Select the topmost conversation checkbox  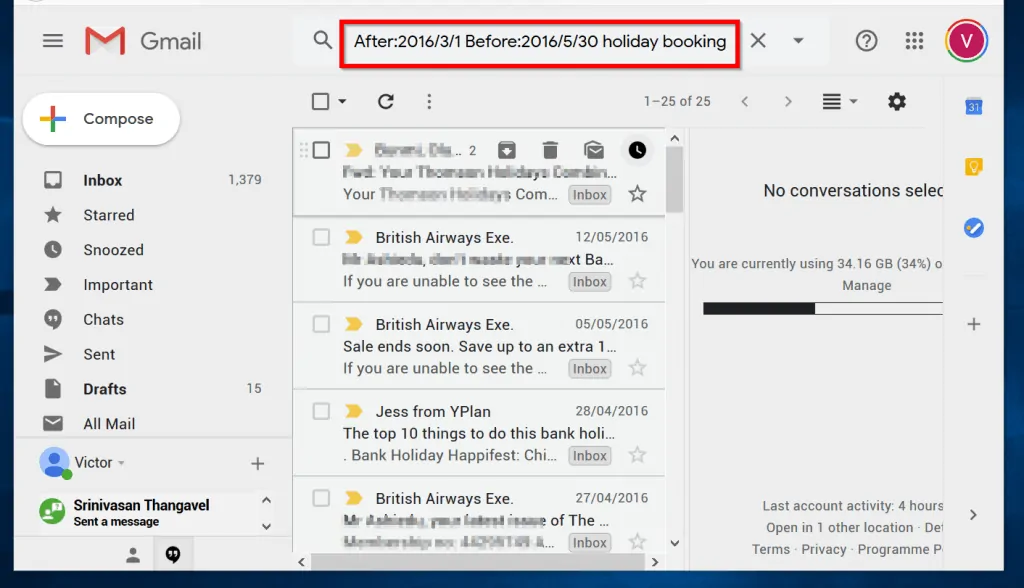click(x=323, y=150)
